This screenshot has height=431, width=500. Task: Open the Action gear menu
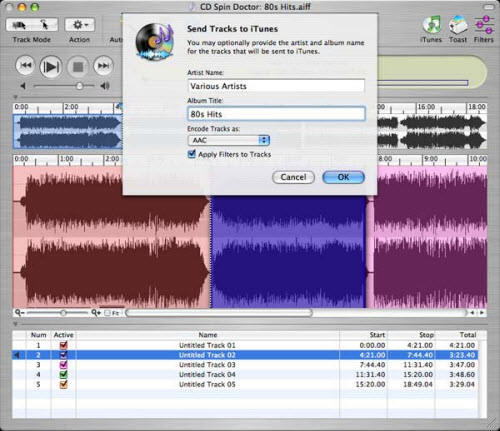80,25
